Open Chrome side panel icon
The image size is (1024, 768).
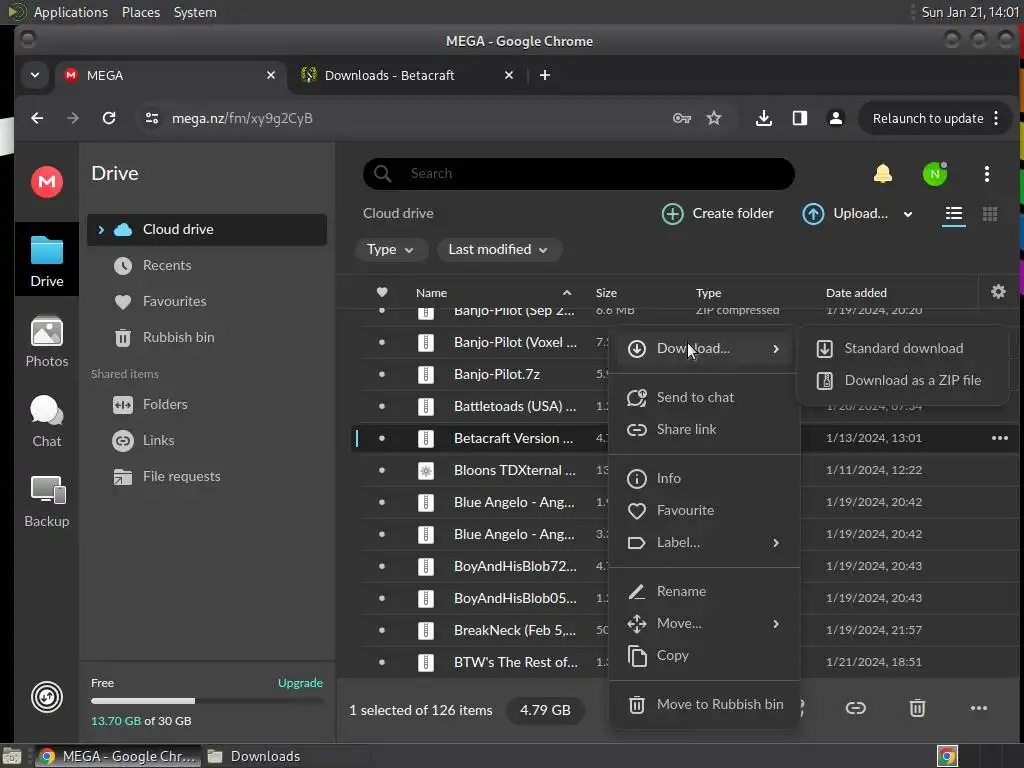pyautogui.click(x=799, y=118)
